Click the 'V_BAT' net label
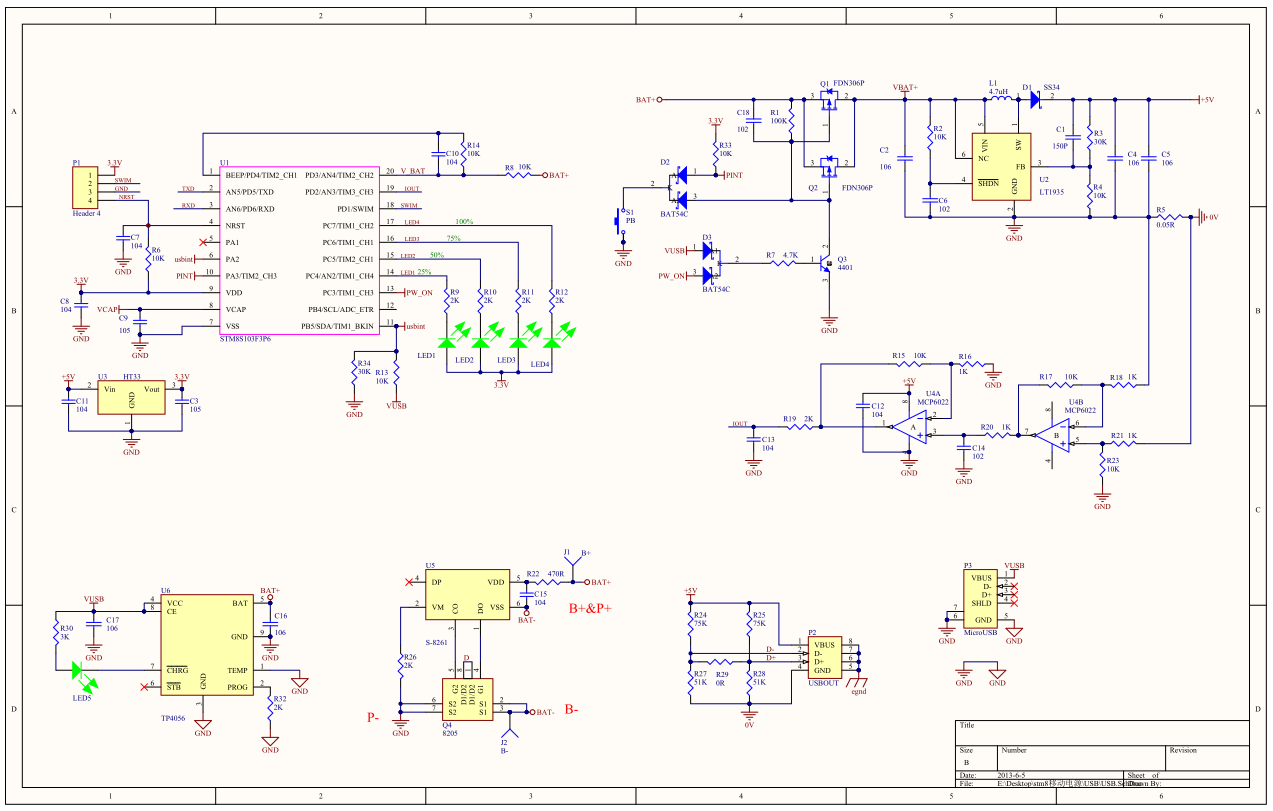1273x811 pixels. click(x=413, y=172)
